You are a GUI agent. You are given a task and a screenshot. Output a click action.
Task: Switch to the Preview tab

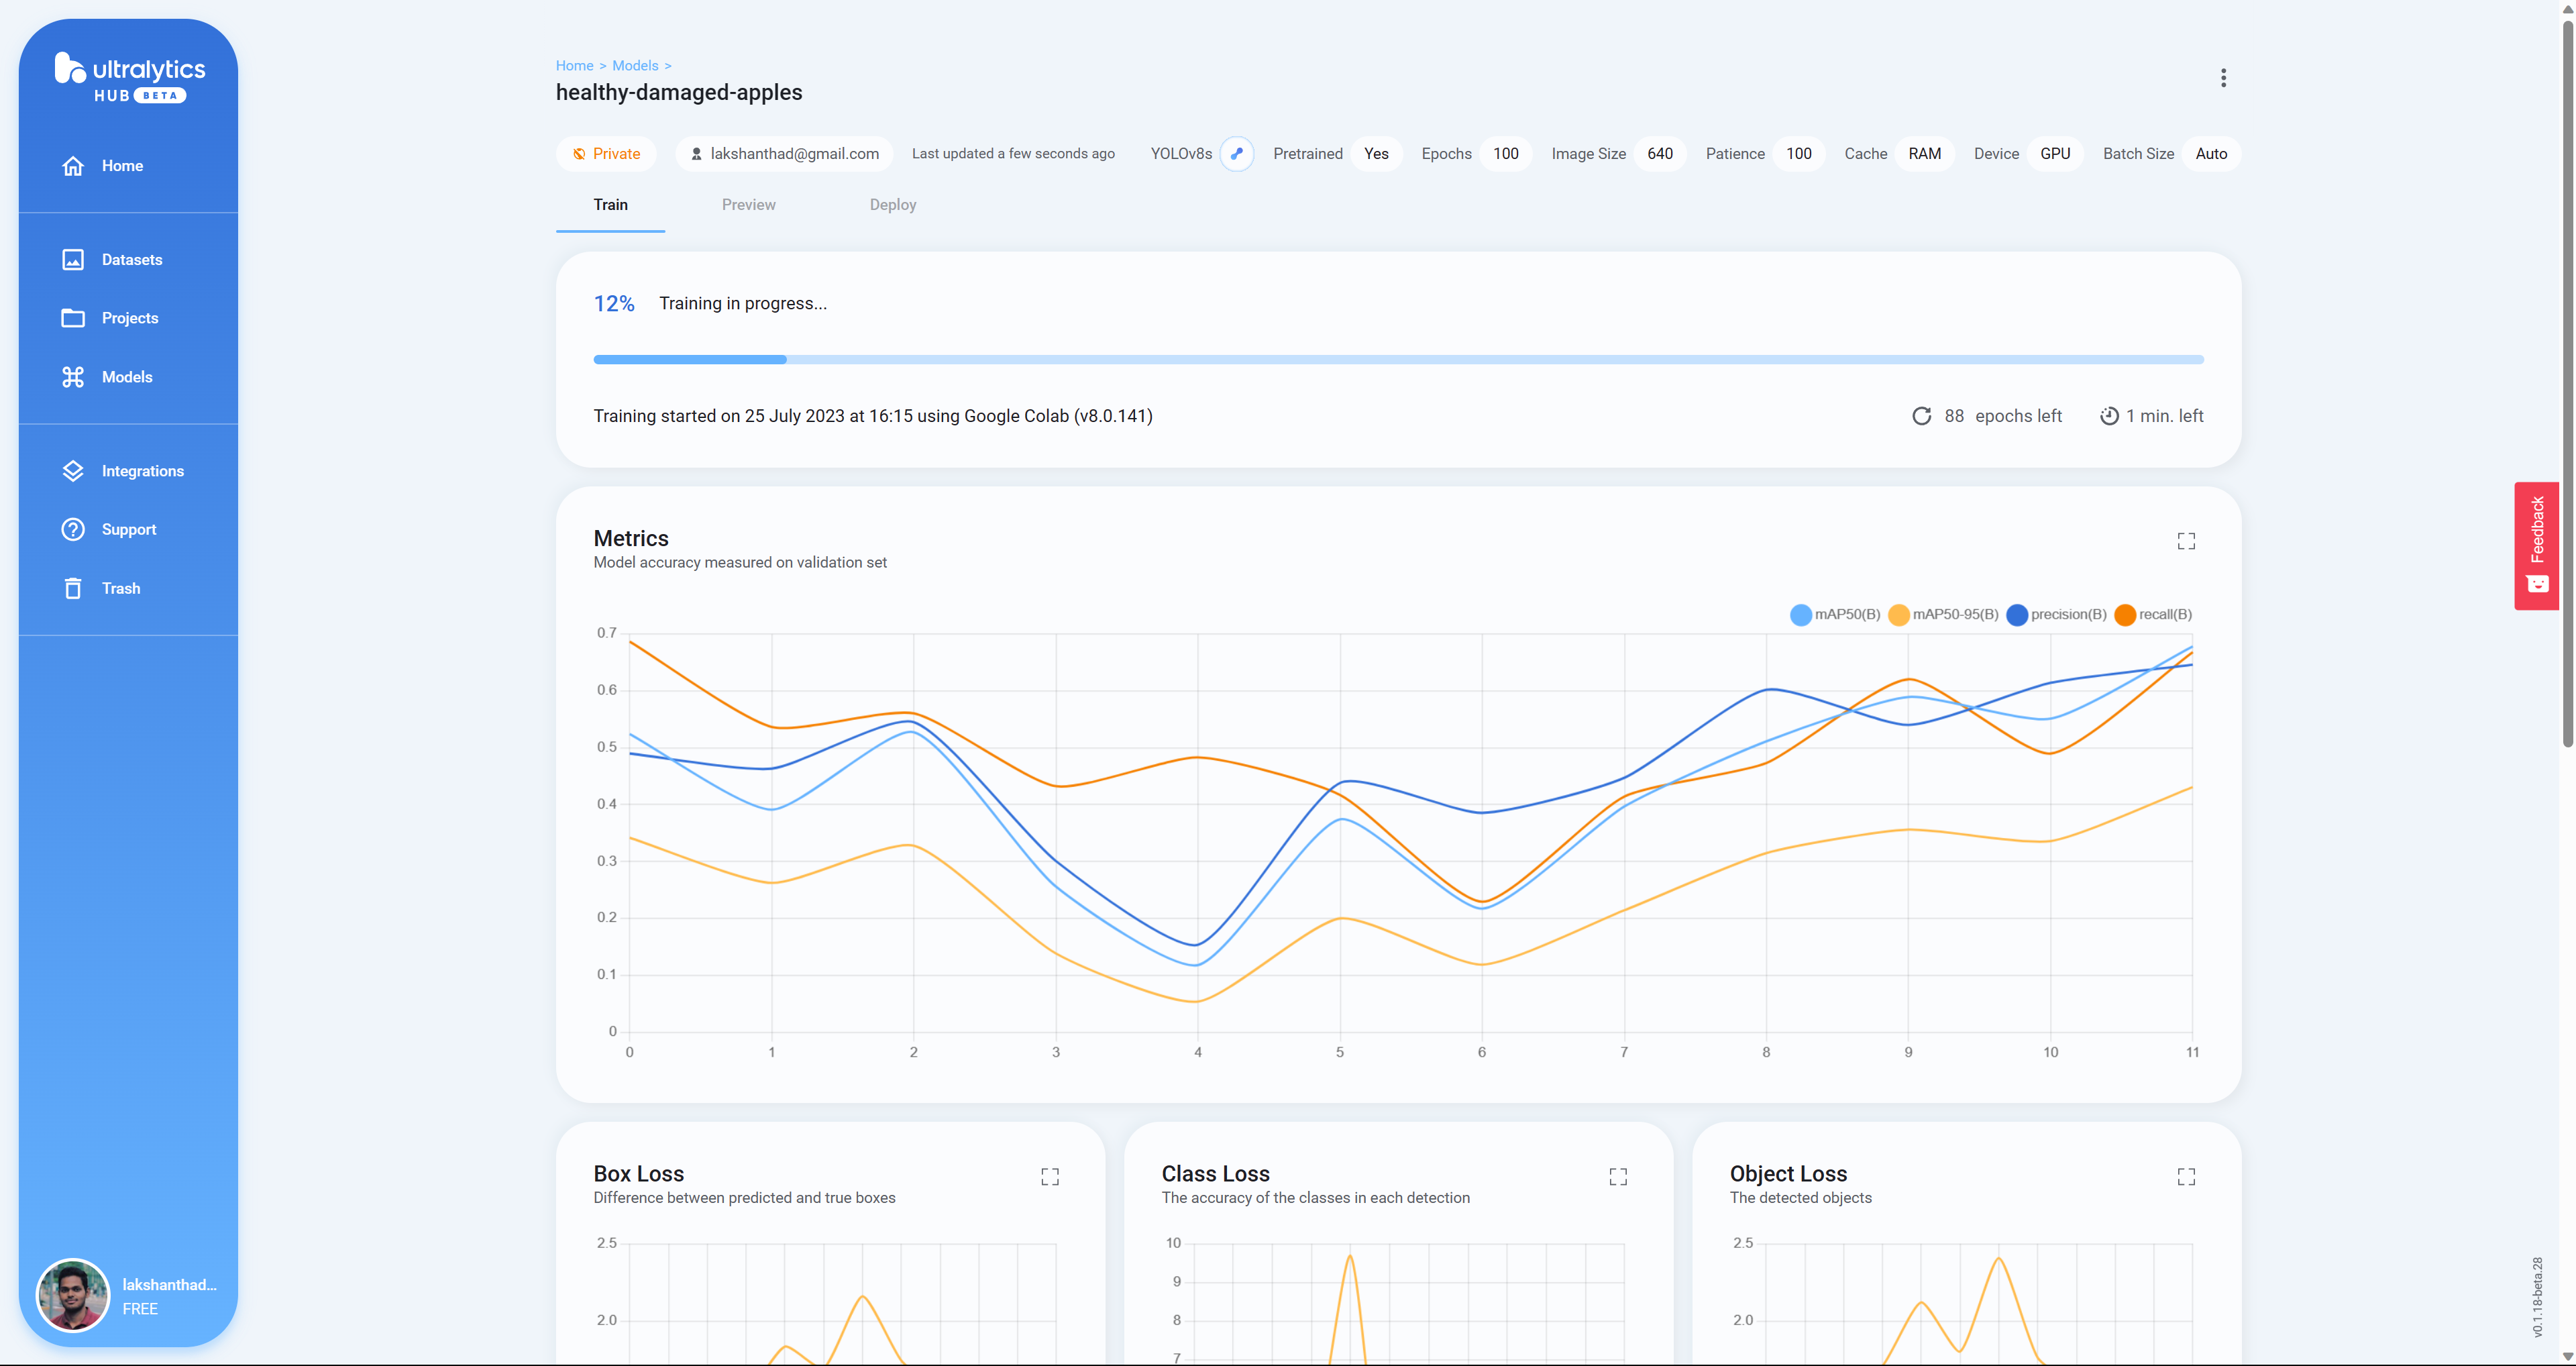(748, 205)
